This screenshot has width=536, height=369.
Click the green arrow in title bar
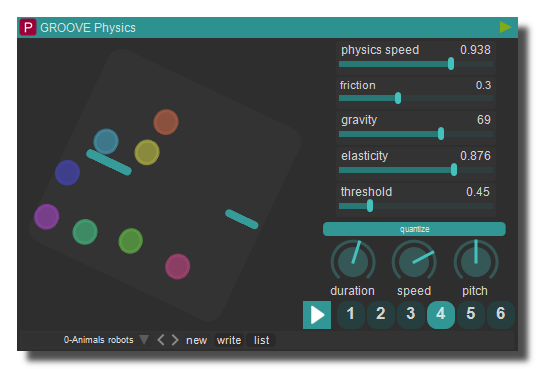click(505, 27)
